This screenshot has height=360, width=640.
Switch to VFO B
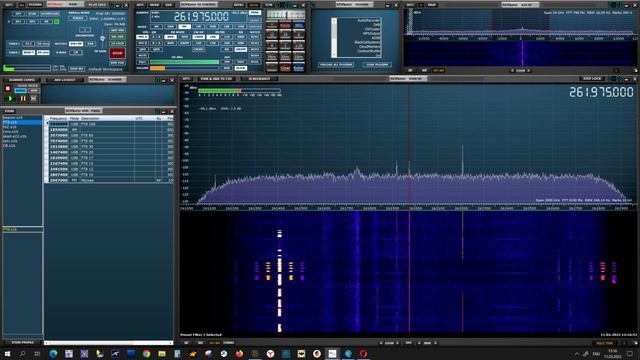coord(142,43)
